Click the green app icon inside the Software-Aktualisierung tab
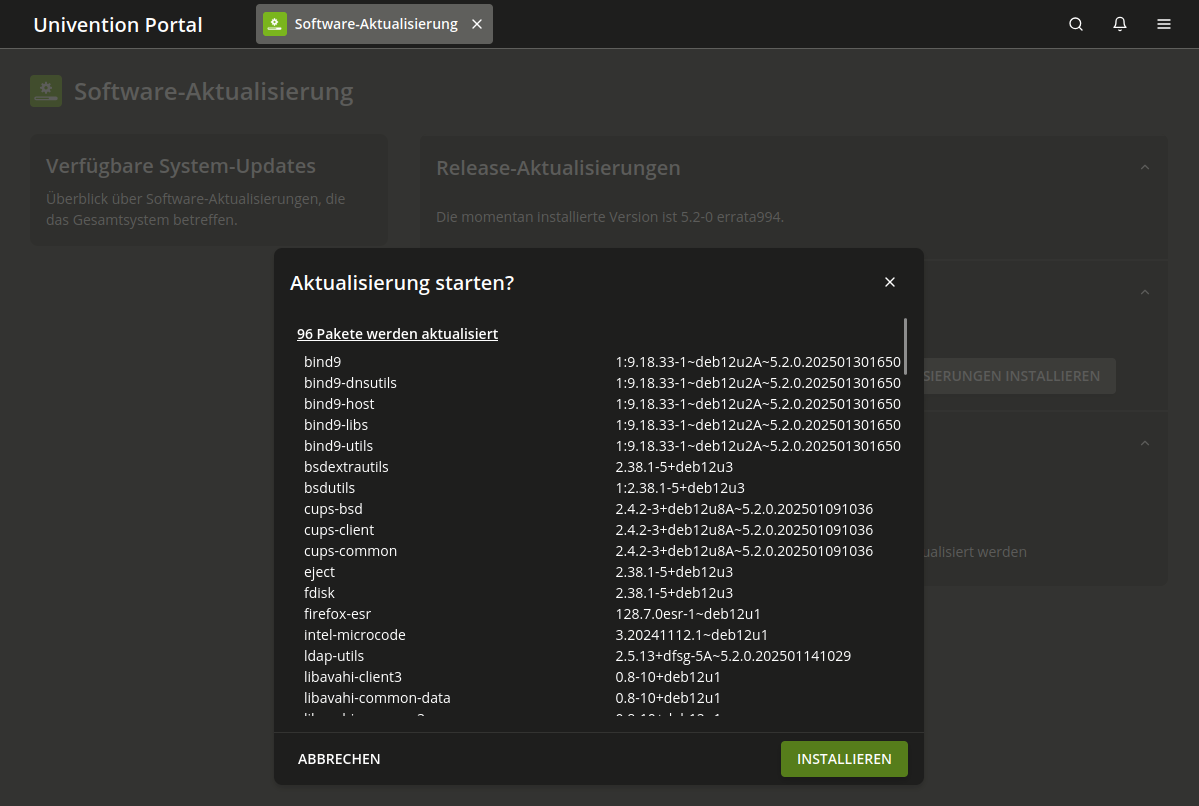Screen dimensions: 1199x806 274,23
